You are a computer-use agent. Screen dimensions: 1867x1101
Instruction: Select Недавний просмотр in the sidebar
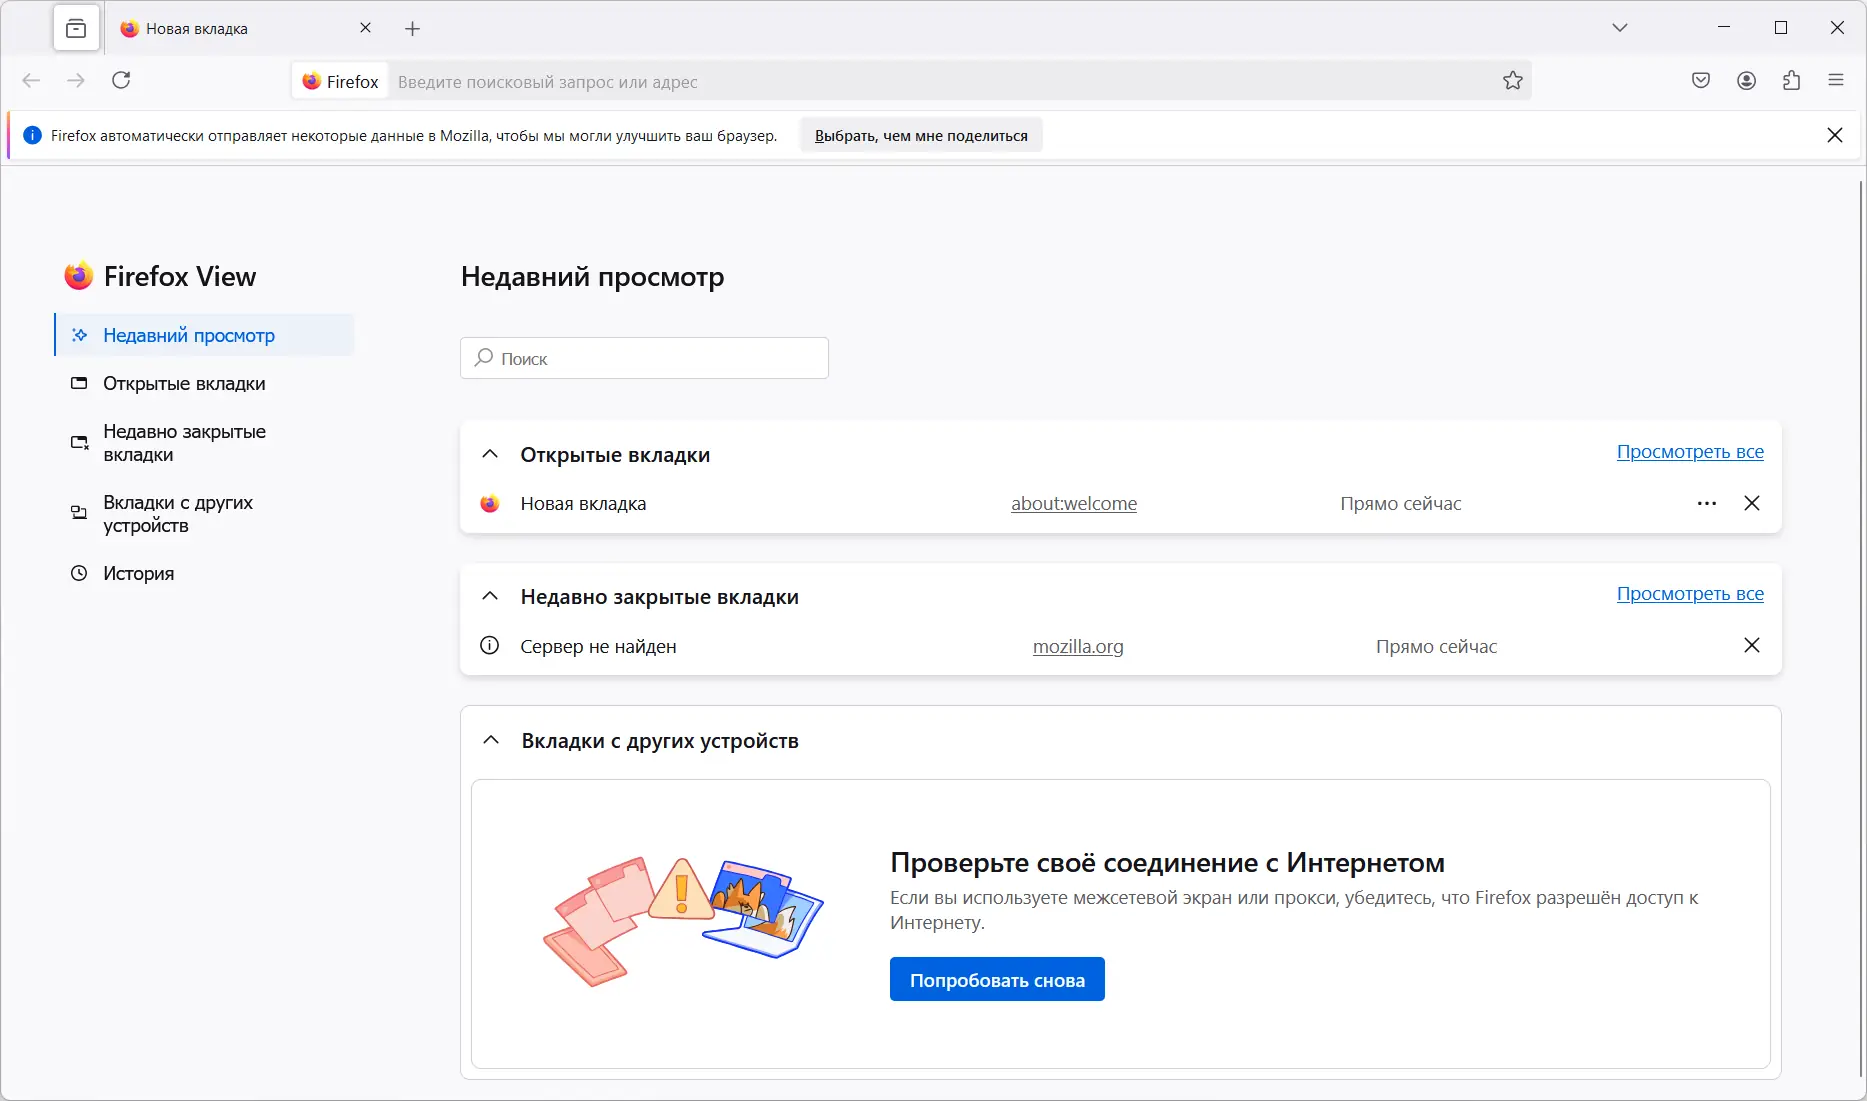coord(188,335)
